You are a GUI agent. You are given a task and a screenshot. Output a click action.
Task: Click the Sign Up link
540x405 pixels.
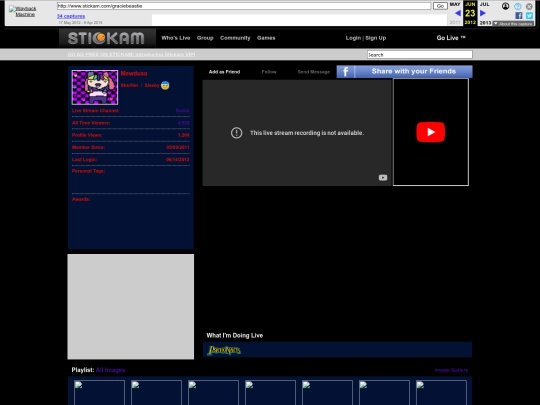[x=376, y=38]
